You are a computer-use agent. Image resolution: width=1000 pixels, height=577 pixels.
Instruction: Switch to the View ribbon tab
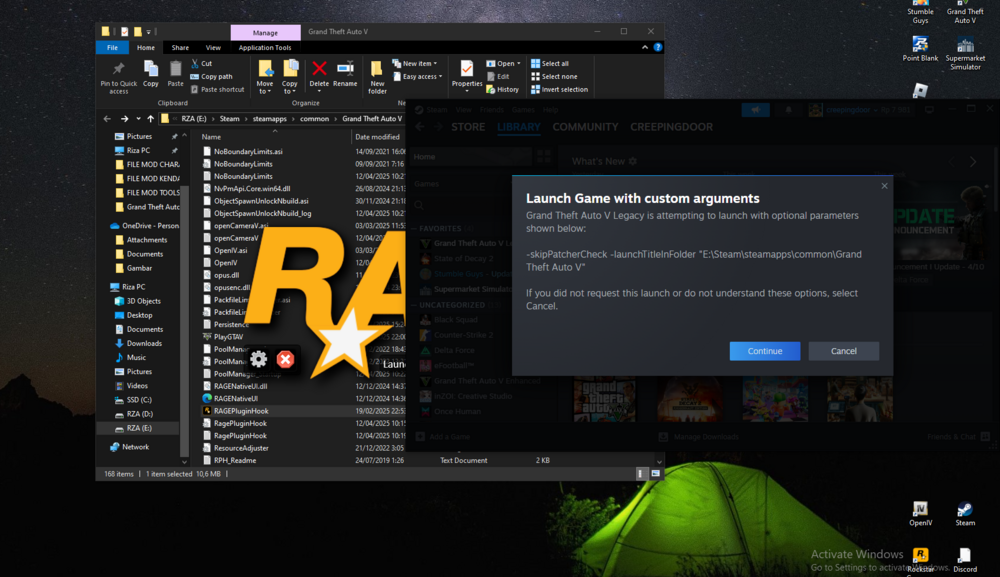click(213, 48)
